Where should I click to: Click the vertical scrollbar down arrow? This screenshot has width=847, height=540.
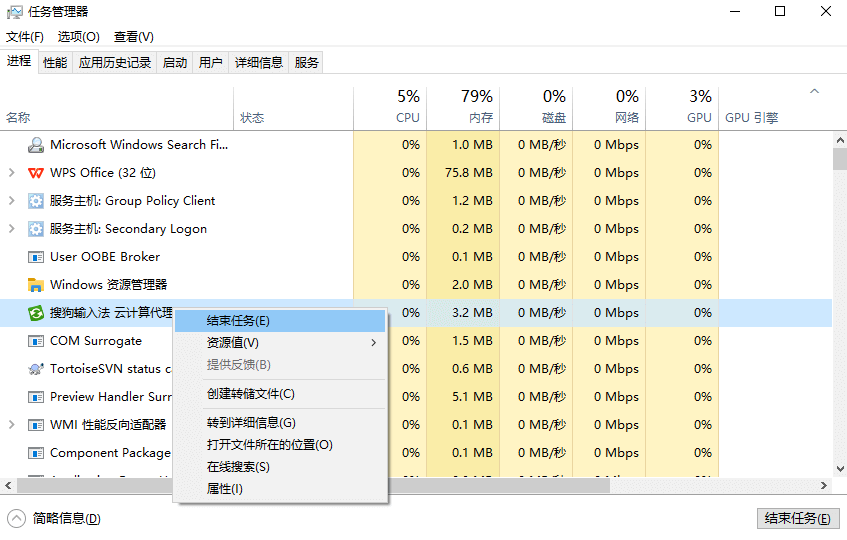(840, 469)
